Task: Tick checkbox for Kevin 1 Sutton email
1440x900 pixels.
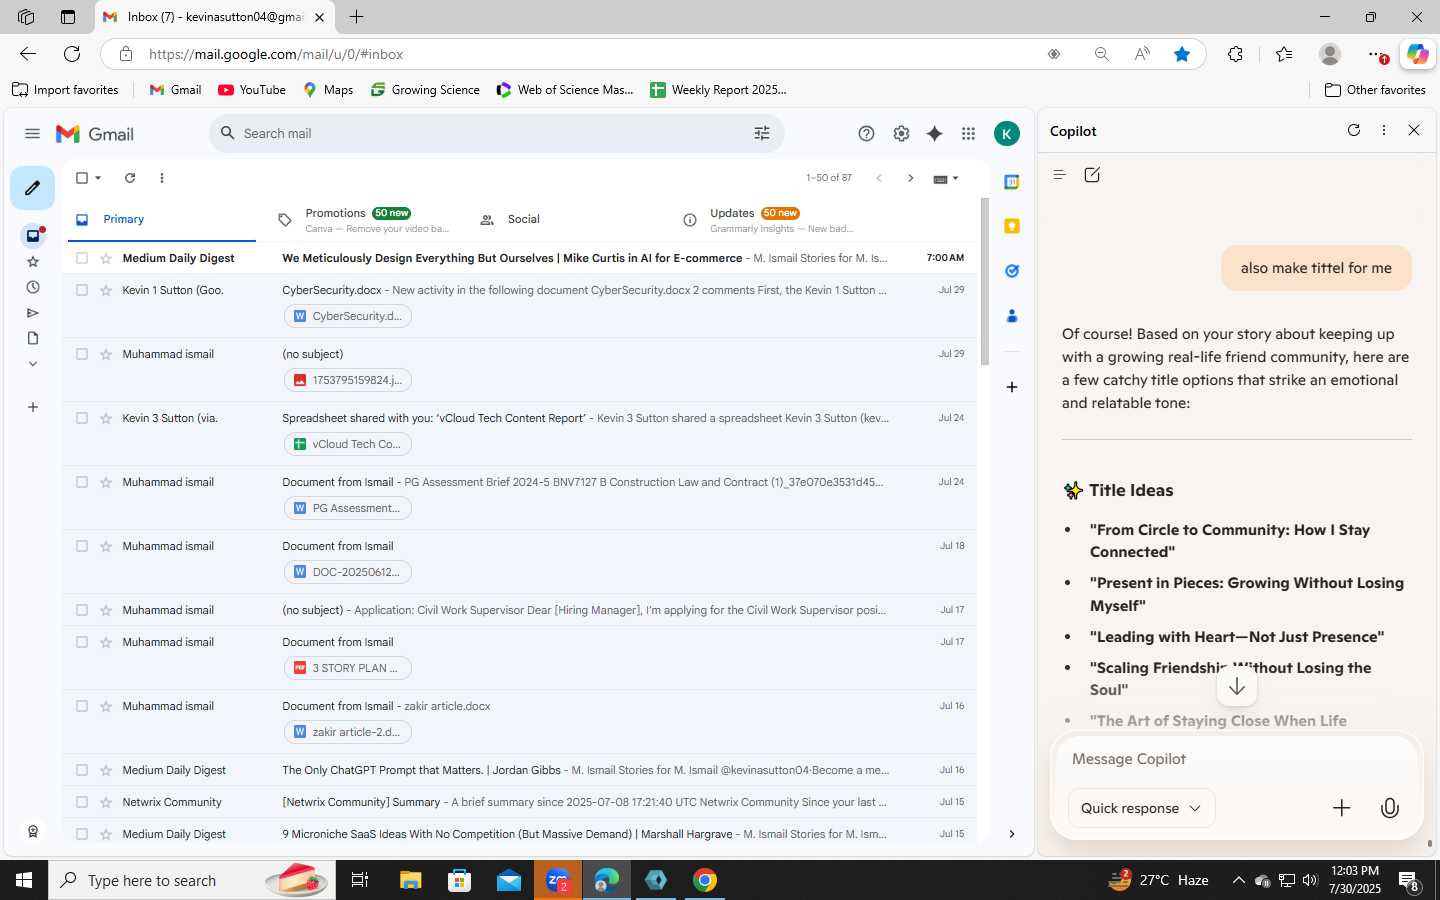Action: 82,290
